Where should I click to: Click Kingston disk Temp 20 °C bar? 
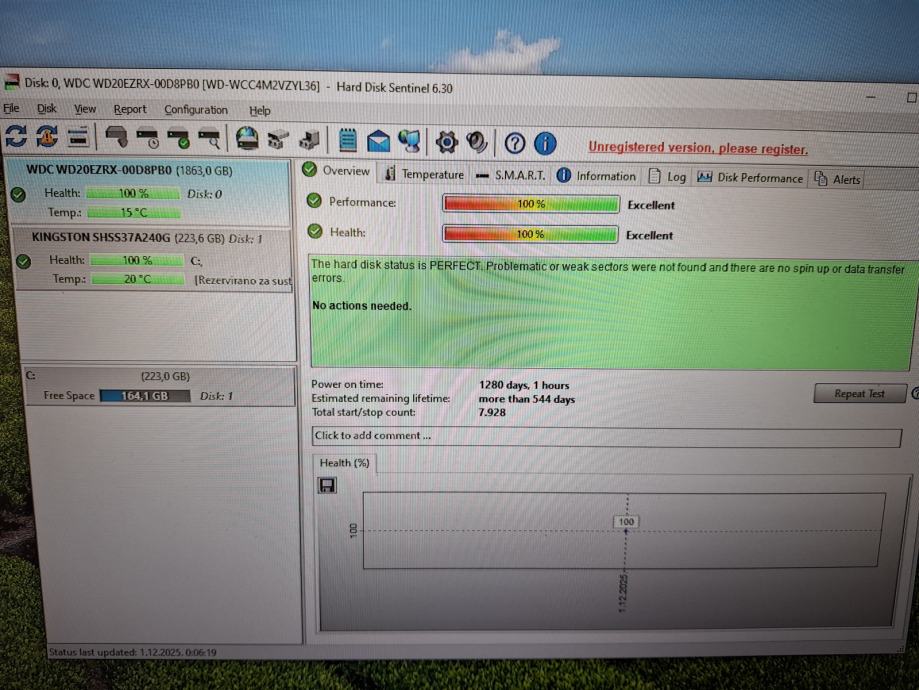138,279
